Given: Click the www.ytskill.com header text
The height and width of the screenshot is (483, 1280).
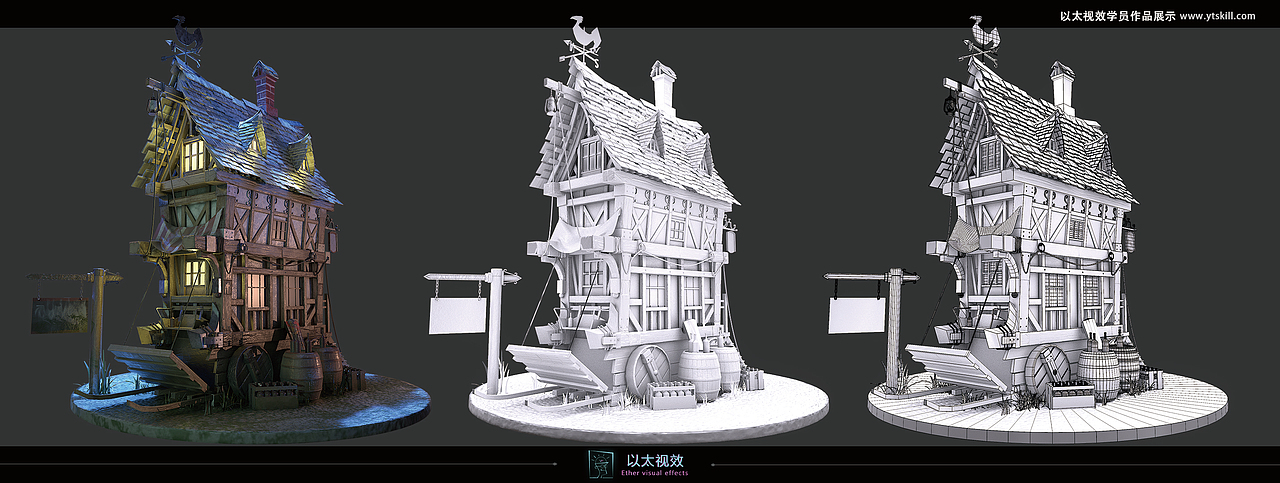Looking at the screenshot, I should click(x=1217, y=16).
